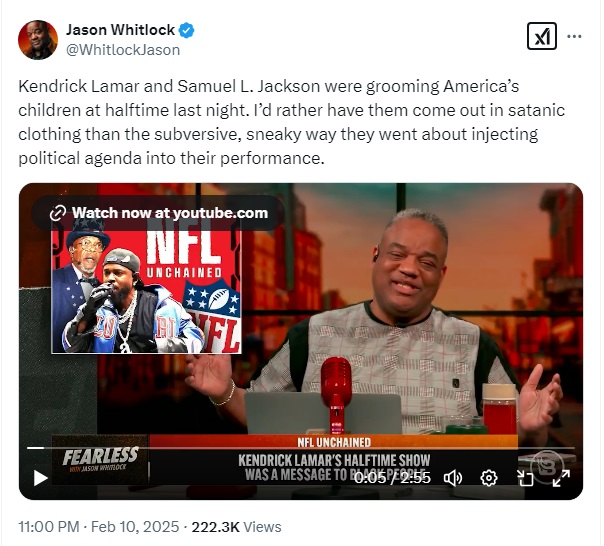
Task: Toggle picture-in-picture mode icon
Action: point(525,478)
